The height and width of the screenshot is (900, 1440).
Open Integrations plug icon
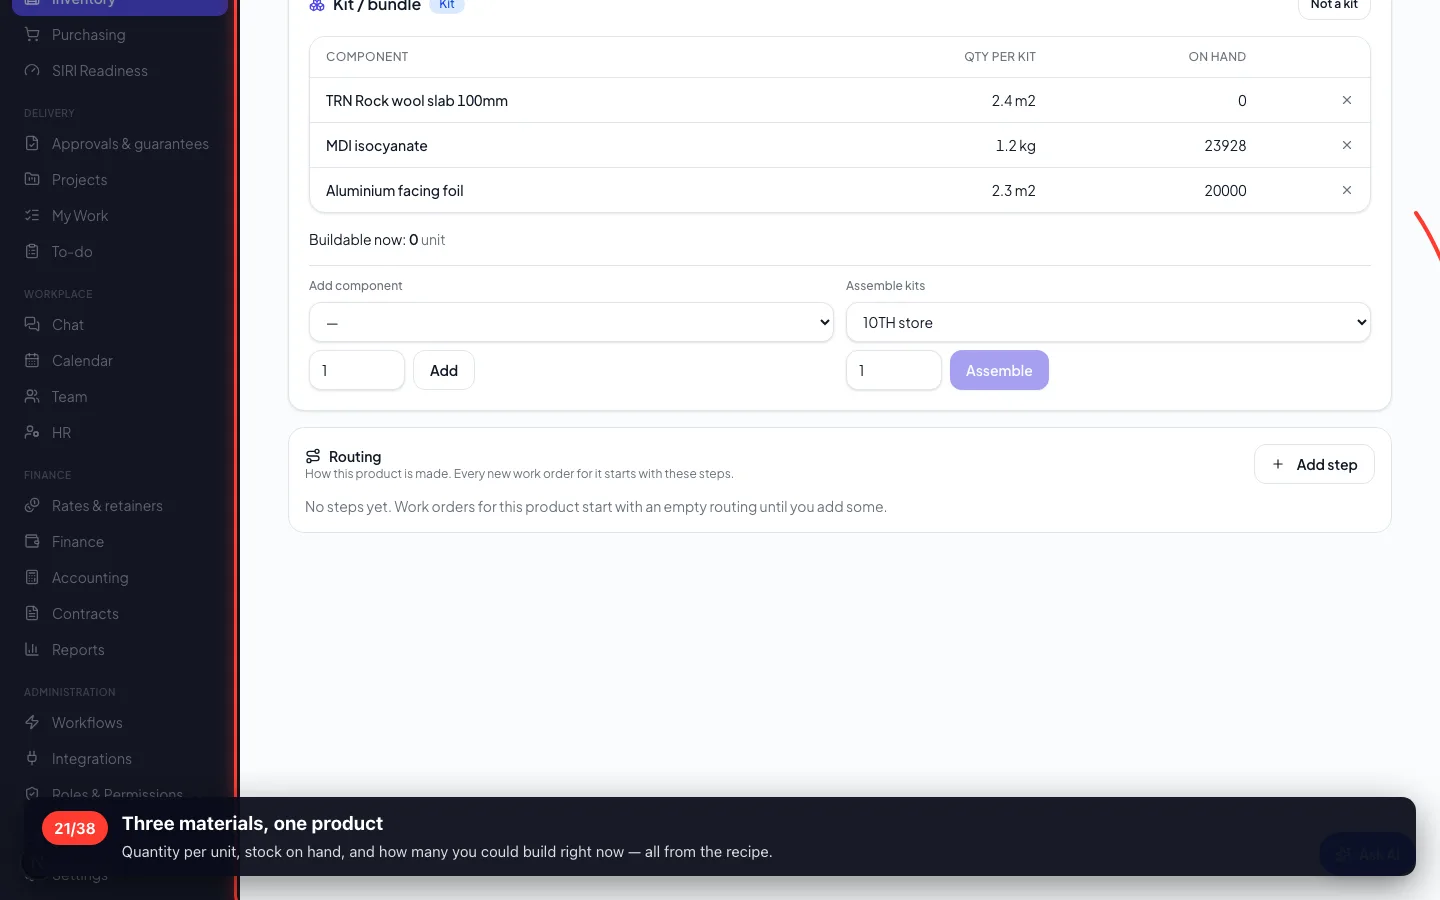(x=32, y=759)
